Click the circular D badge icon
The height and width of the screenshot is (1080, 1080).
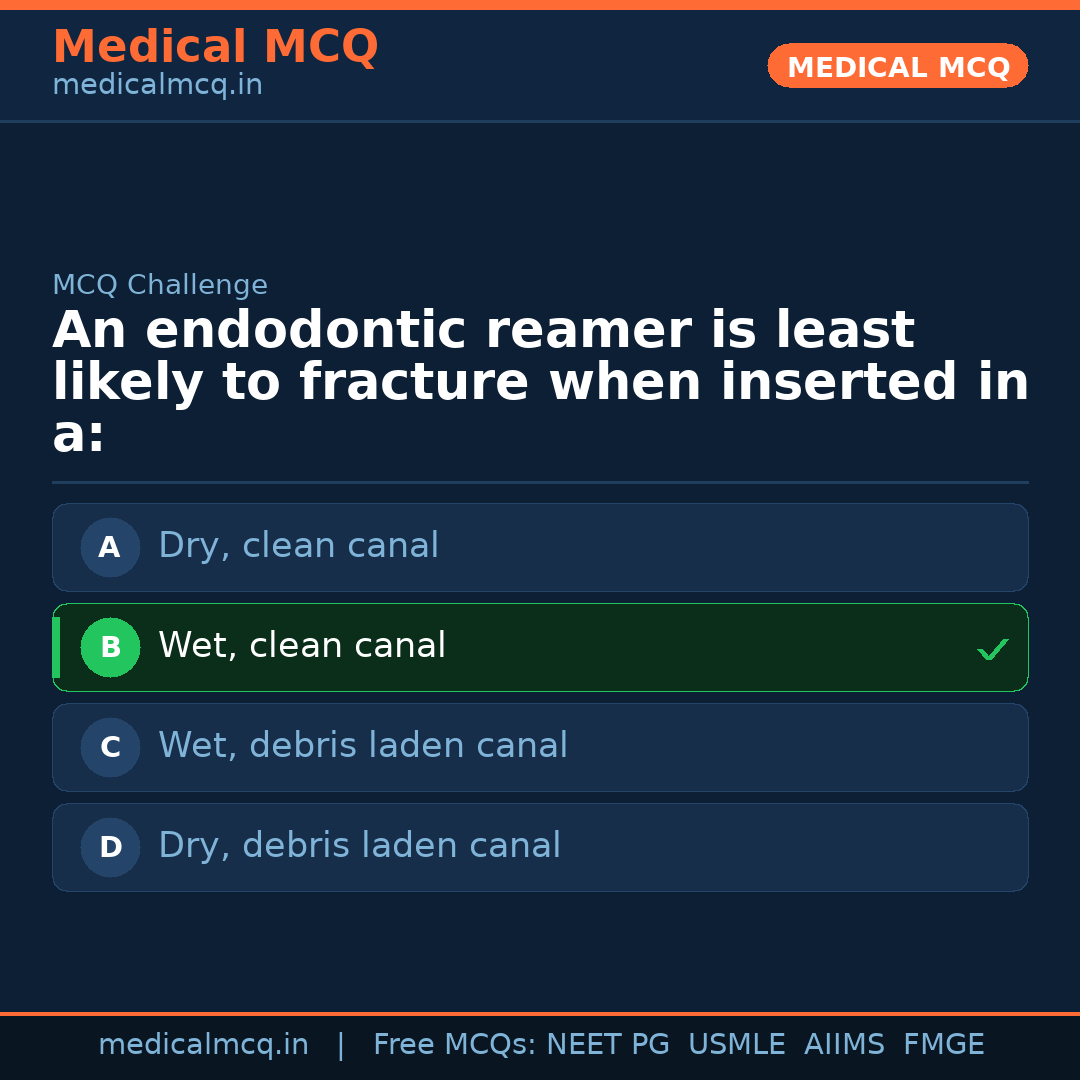click(x=110, y=847)
